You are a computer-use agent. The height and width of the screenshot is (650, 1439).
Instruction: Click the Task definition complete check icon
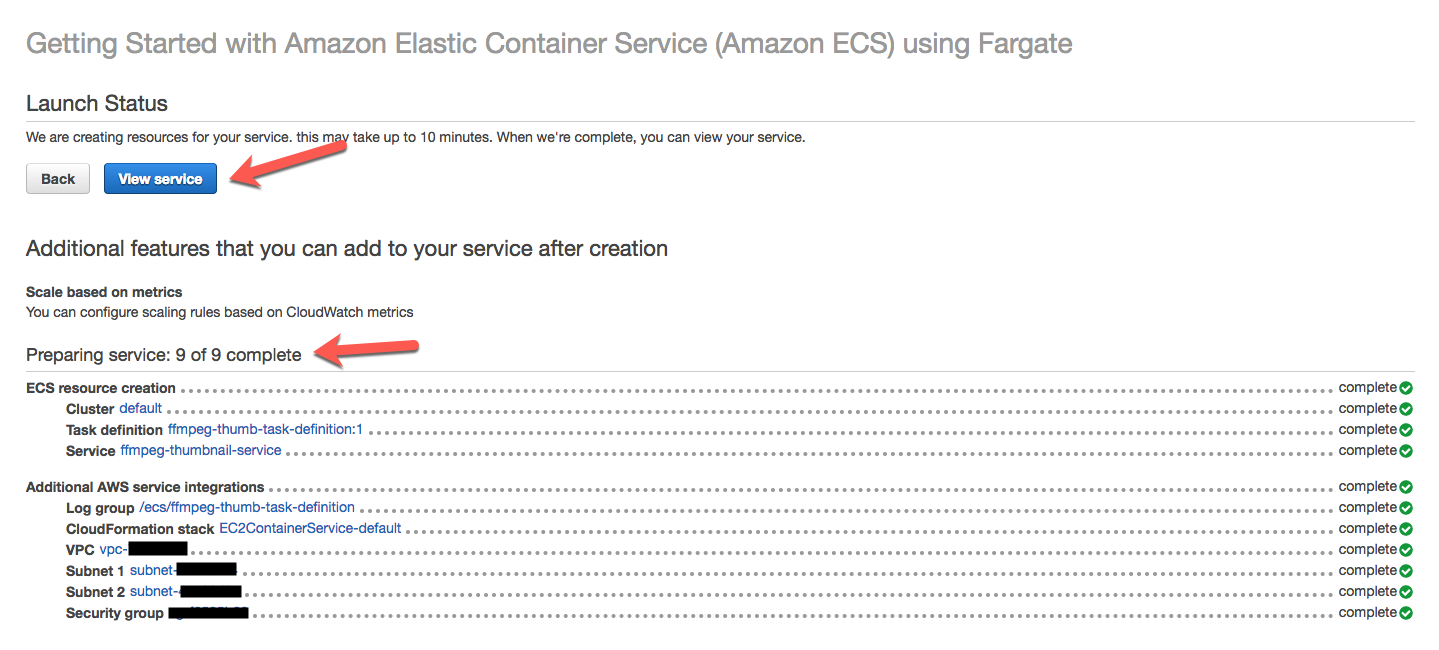click(x=1406, y=430)
